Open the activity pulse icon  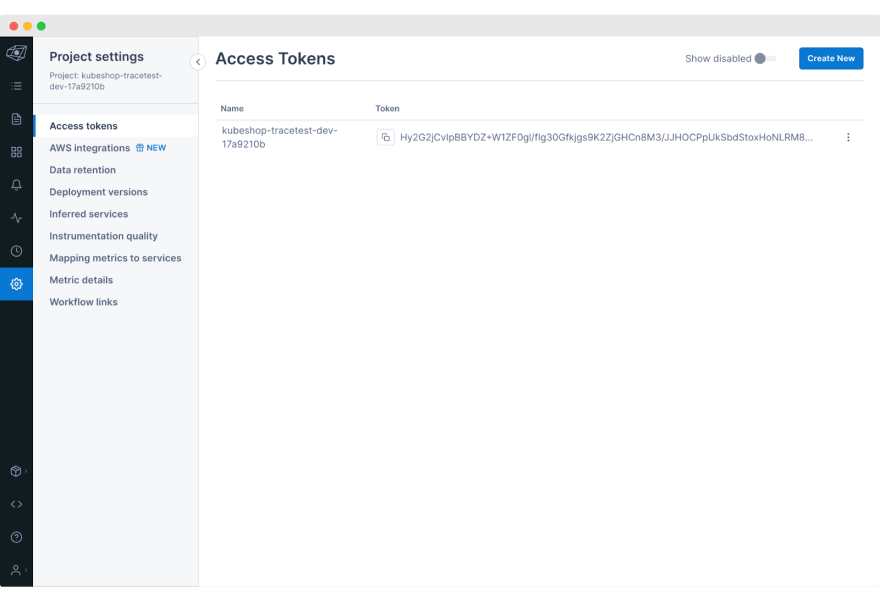pos(16,218)
